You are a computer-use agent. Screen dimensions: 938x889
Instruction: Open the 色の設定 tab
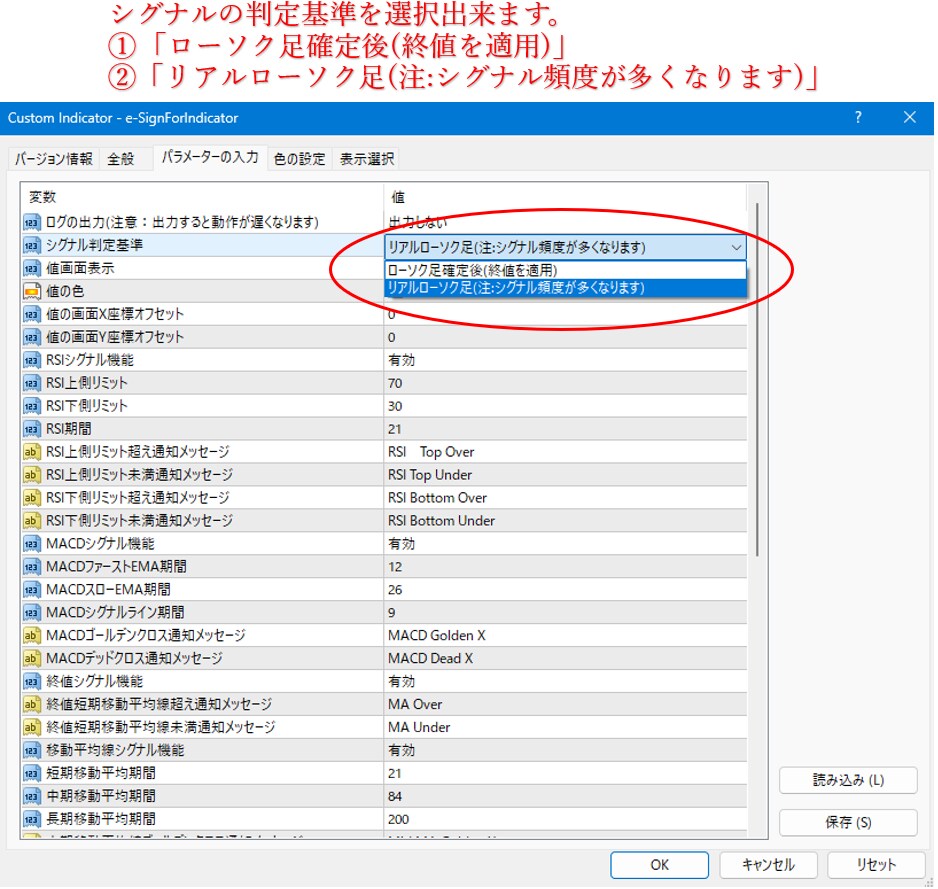[x=299, y=159]
